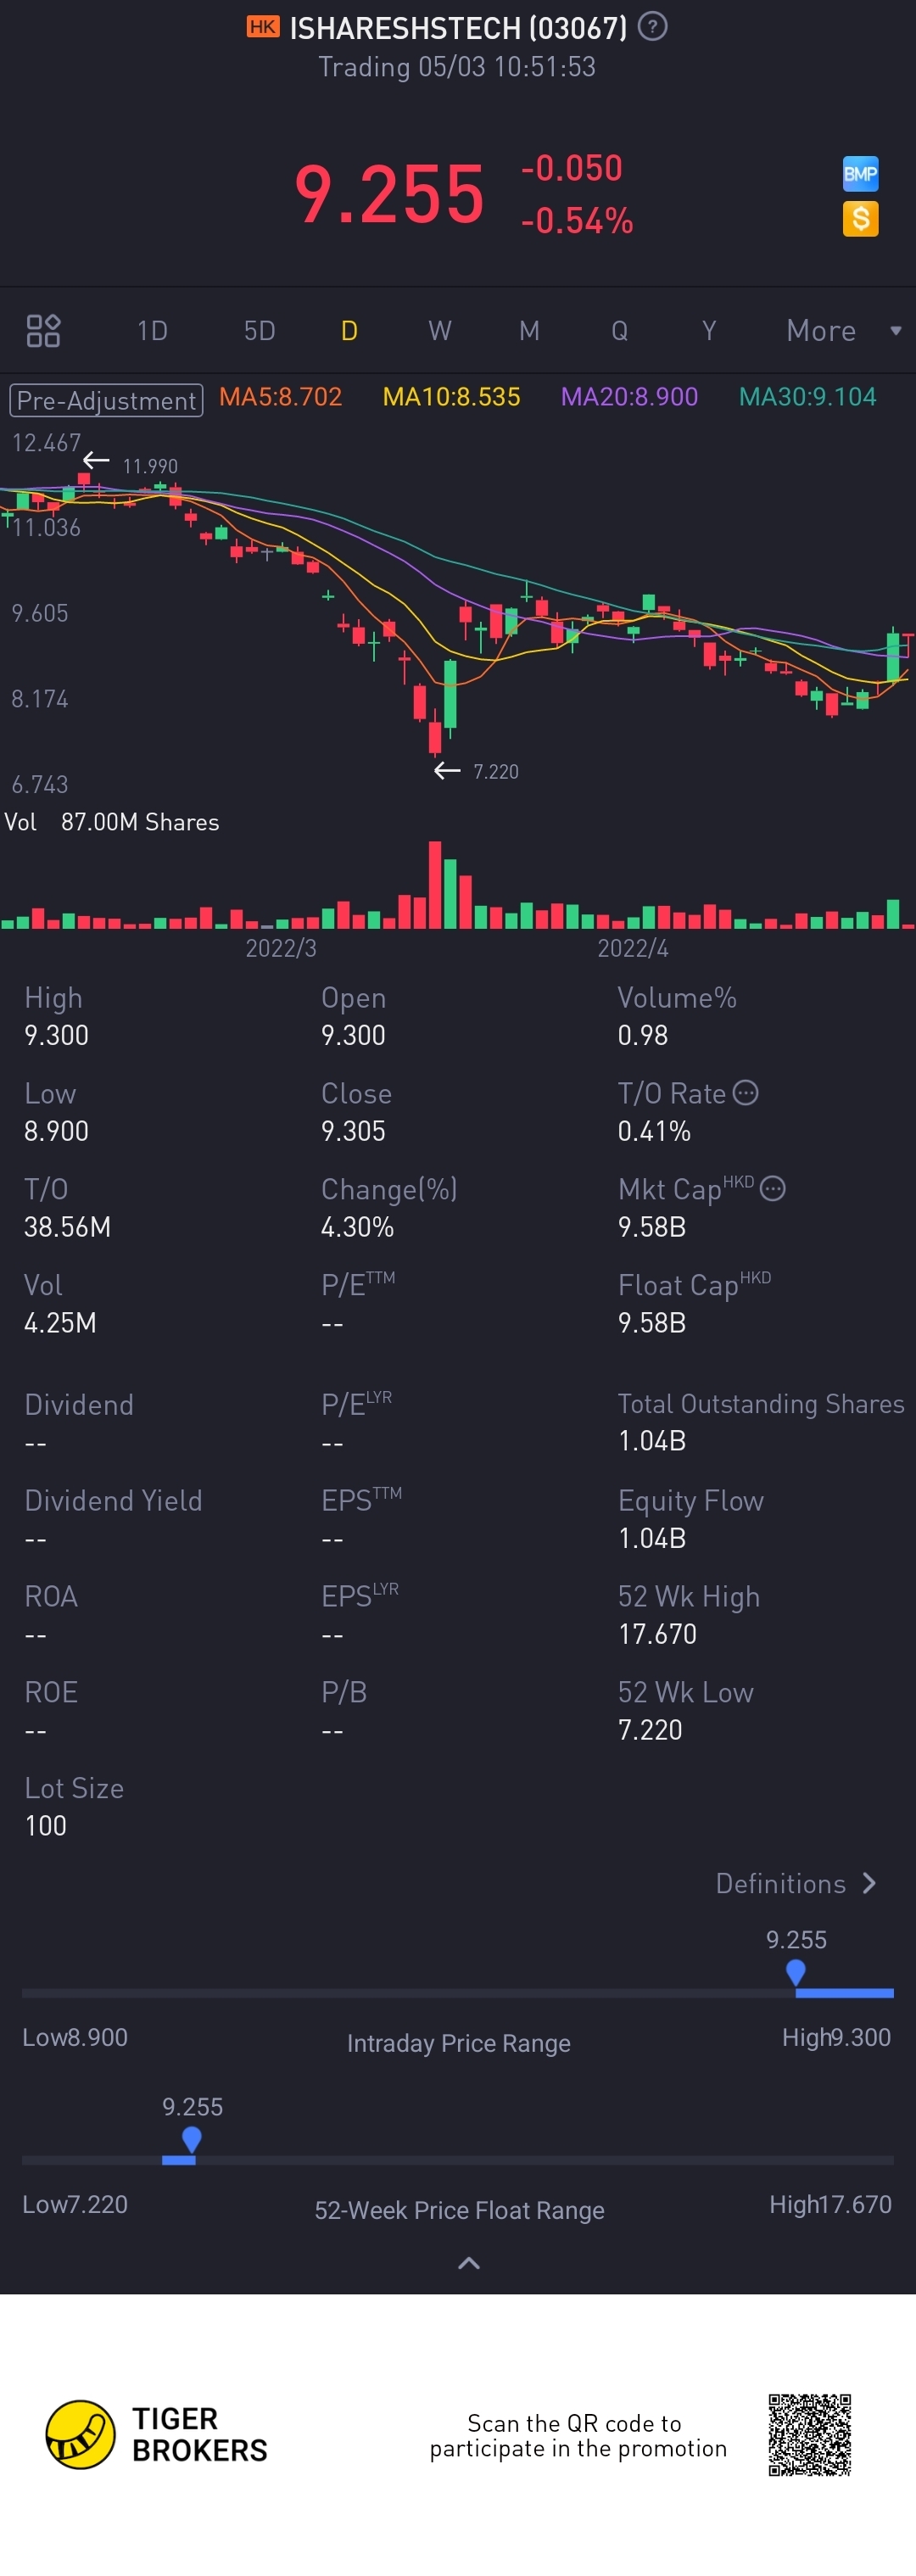Screen dimensions: 916x2576
Task: Open the chart layout grid icon
Action: tap(43, 331)
